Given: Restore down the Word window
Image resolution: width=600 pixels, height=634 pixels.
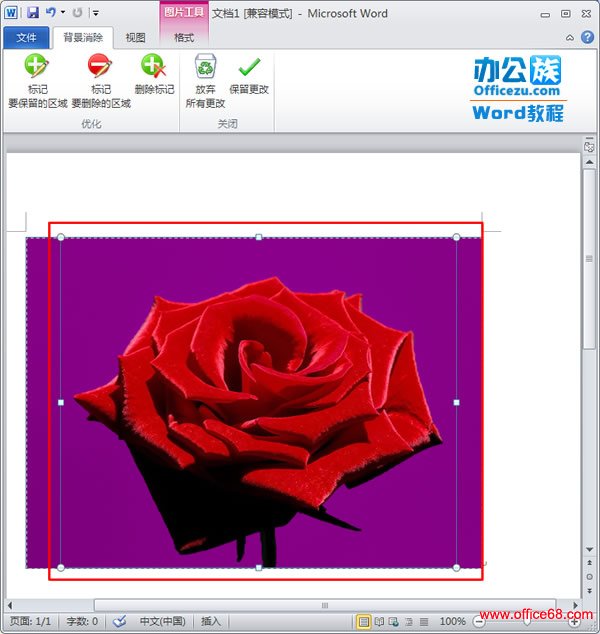Looking at the screenshot, I should (566, 14).
